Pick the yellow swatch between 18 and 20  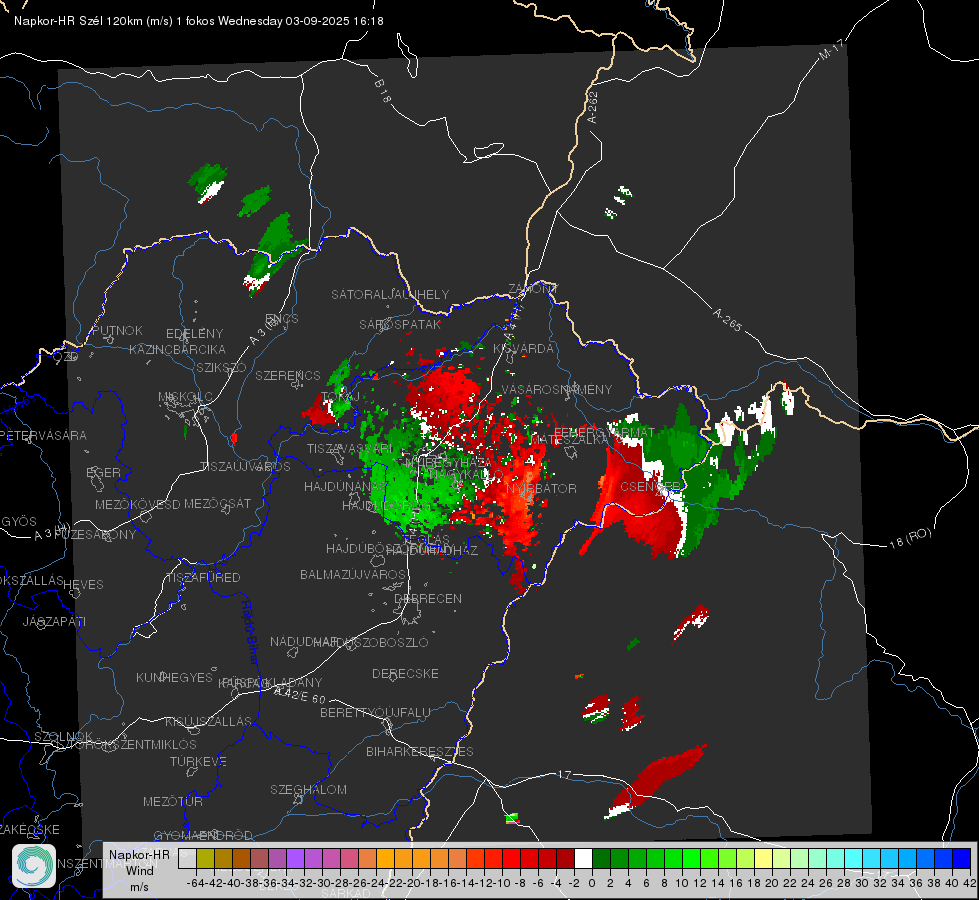click(x=763, y=858)
